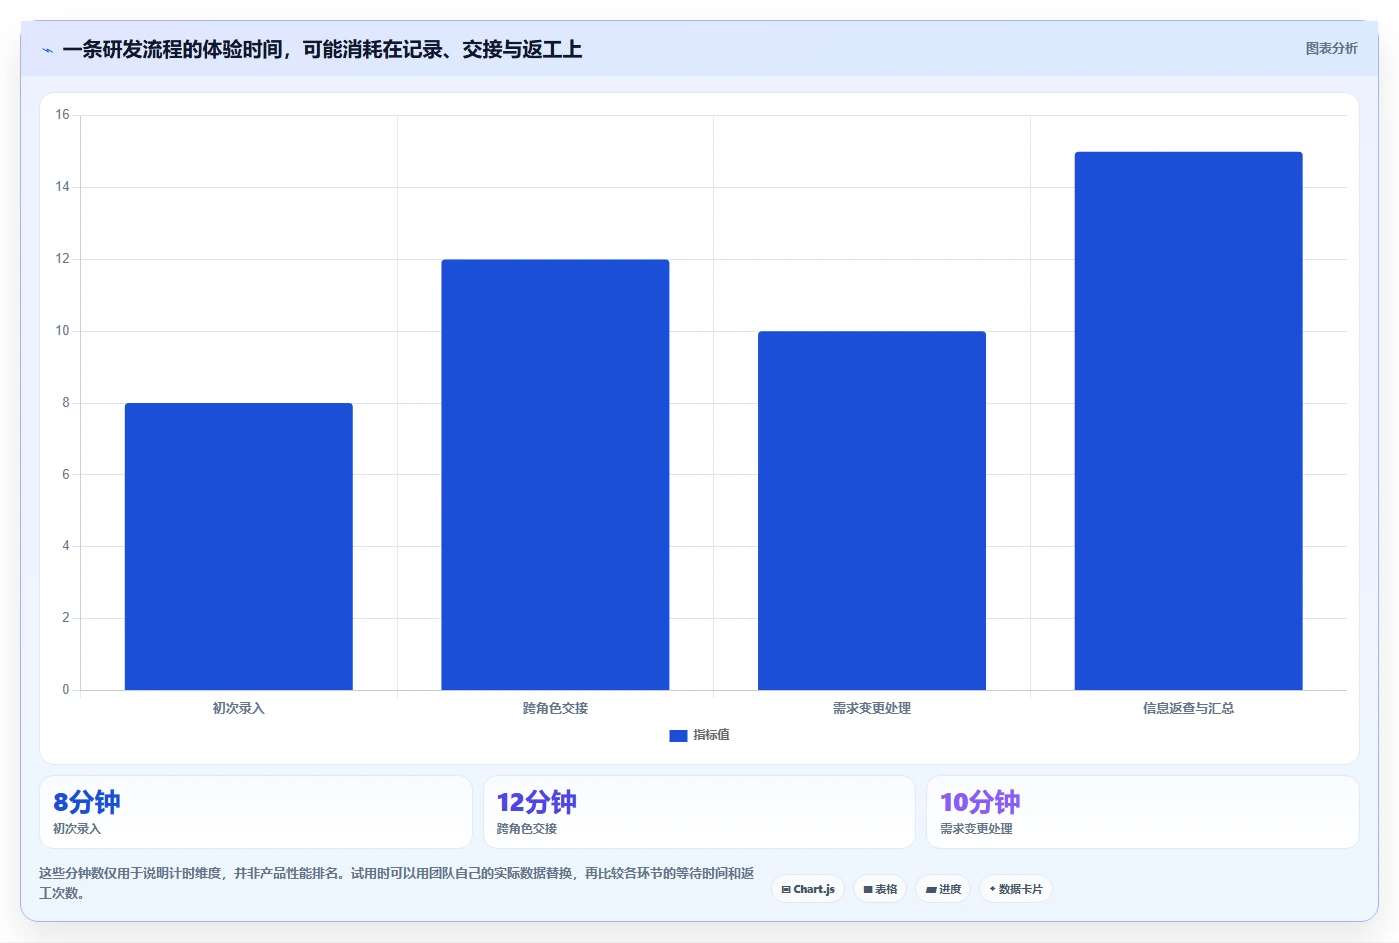
Task: Click the 数据卡片 tag chip
Action: pos(1016,889)
